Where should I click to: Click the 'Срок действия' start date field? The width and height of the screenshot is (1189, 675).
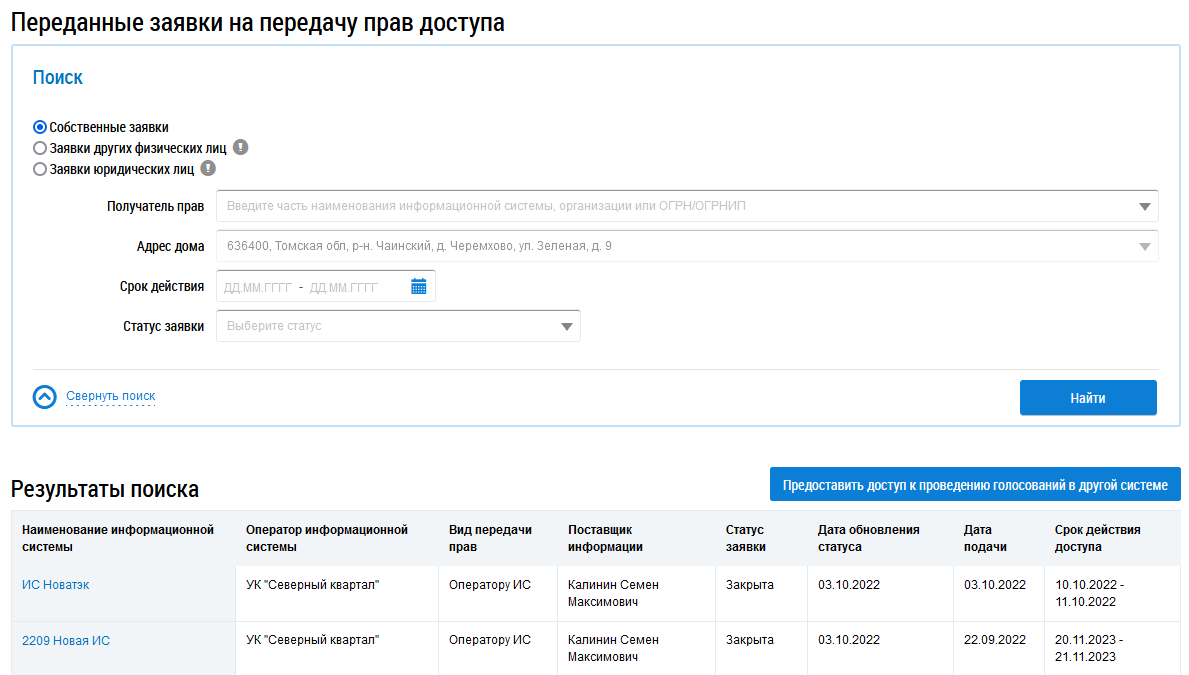tap(258, 287)
